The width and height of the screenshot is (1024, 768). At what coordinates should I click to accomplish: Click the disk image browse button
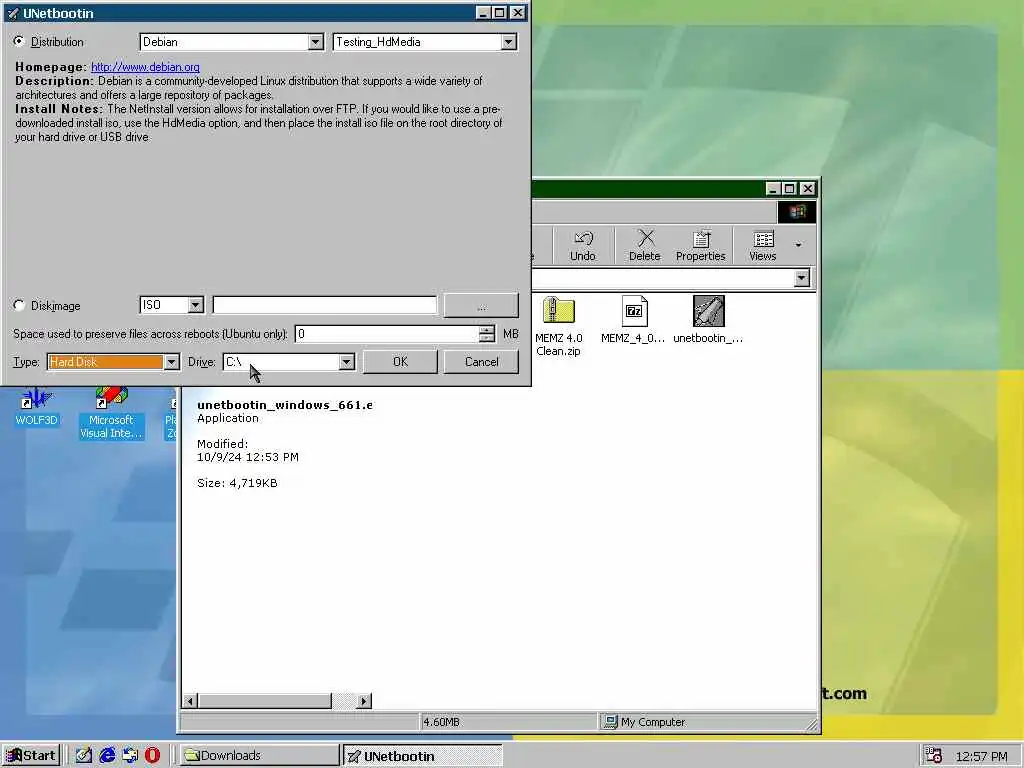point(481,305)
